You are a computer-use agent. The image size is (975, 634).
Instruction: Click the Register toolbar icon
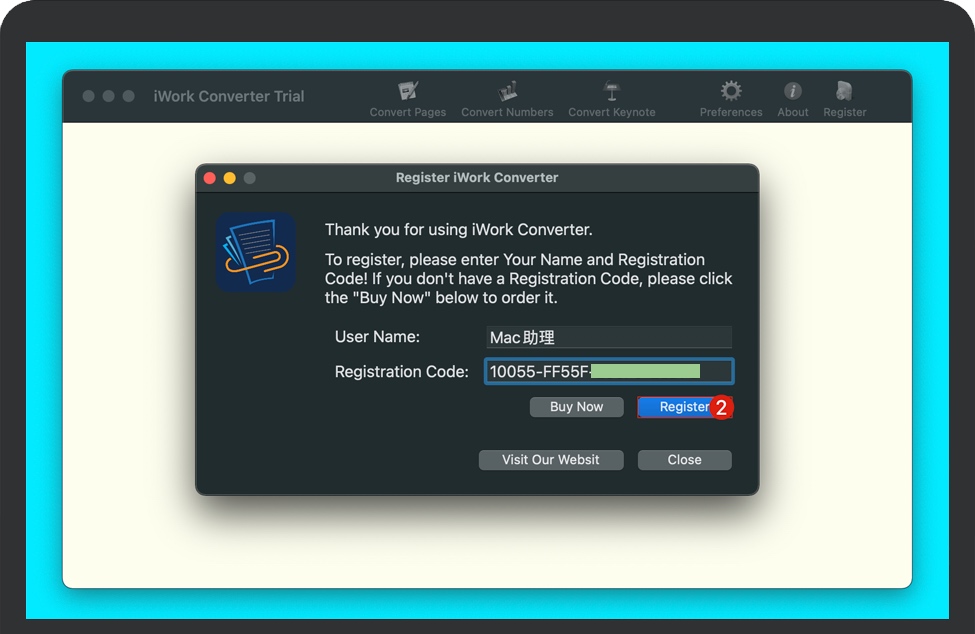click(x=844, y=91)
